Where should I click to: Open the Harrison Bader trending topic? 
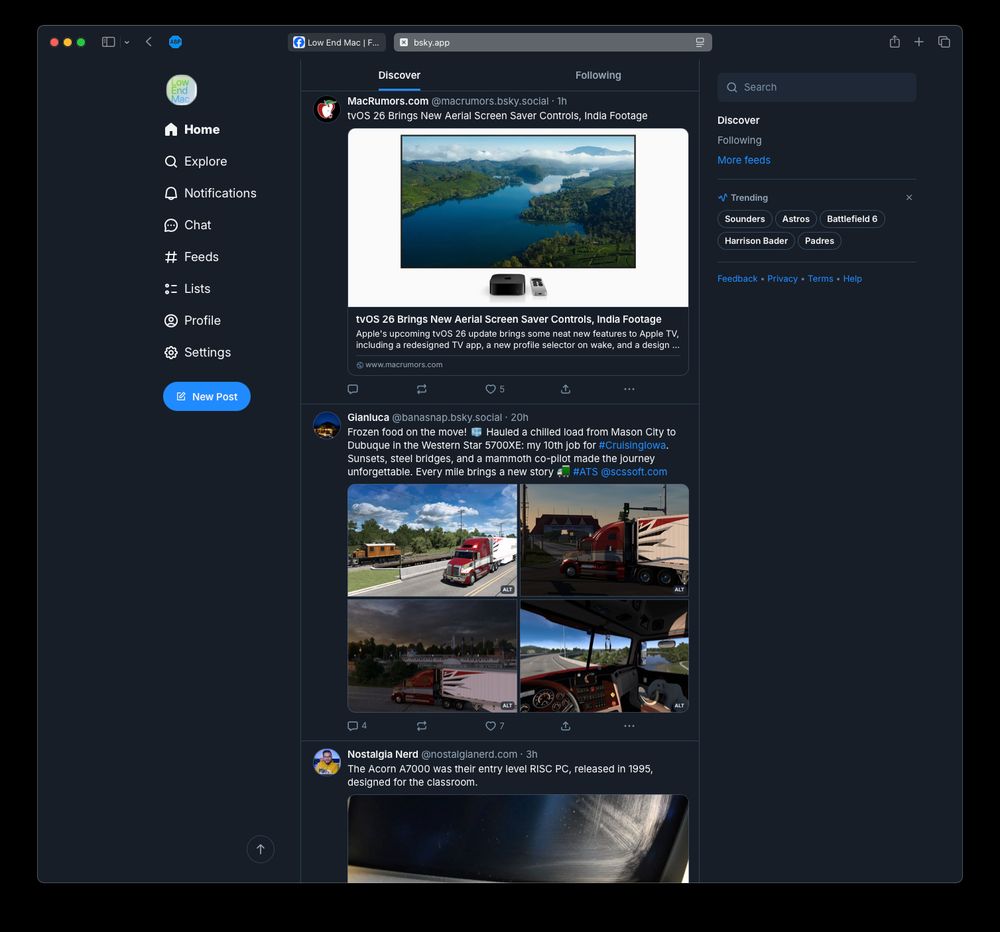click(756, 240)
